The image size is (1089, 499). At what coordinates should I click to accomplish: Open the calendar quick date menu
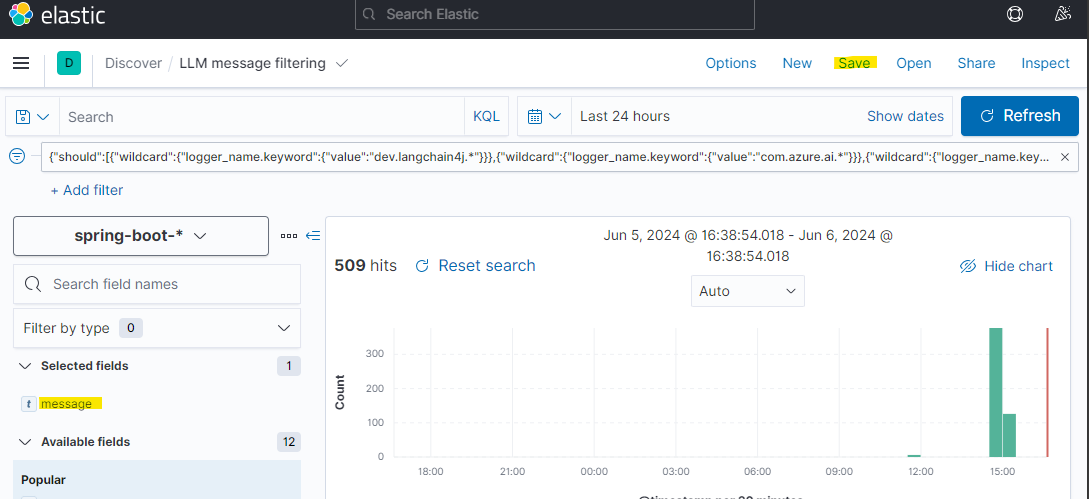[544, 116]
